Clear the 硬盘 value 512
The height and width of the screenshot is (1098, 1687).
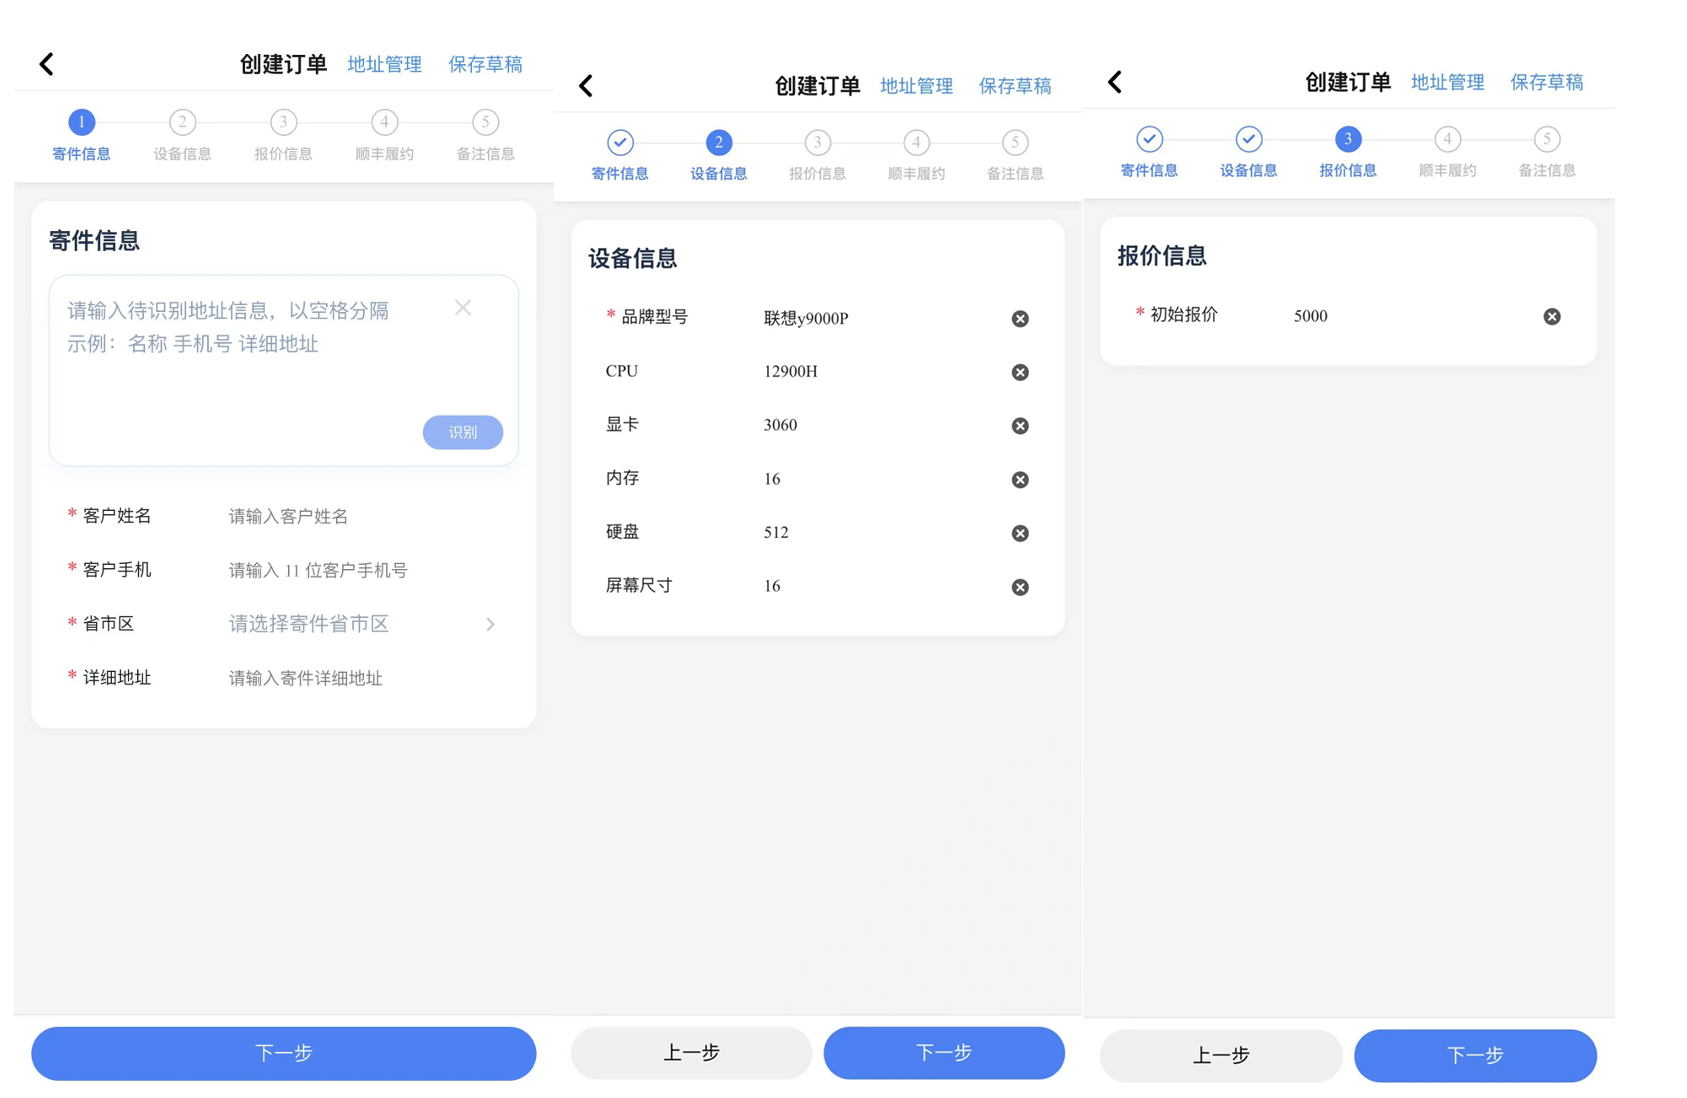[x=1020, y=533]
